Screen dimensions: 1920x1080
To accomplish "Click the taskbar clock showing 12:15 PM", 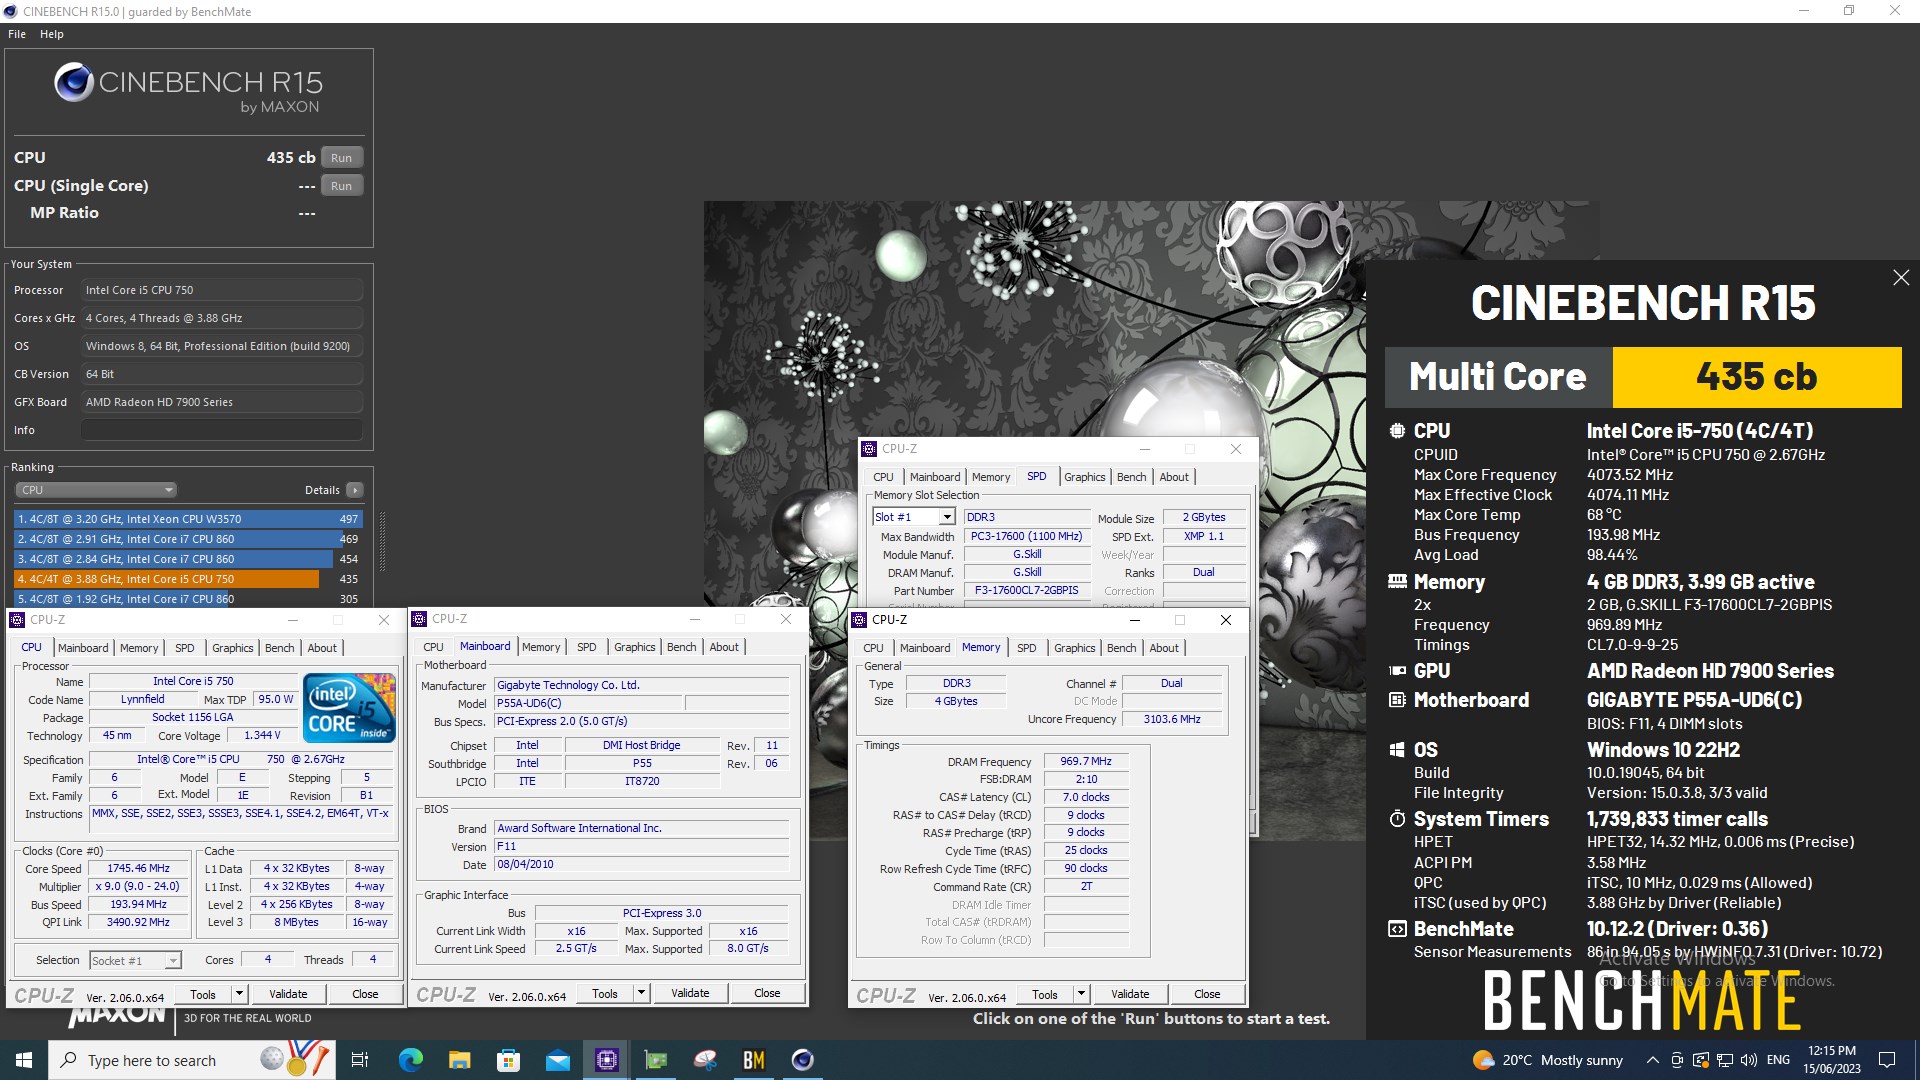I will 1831,1060.
